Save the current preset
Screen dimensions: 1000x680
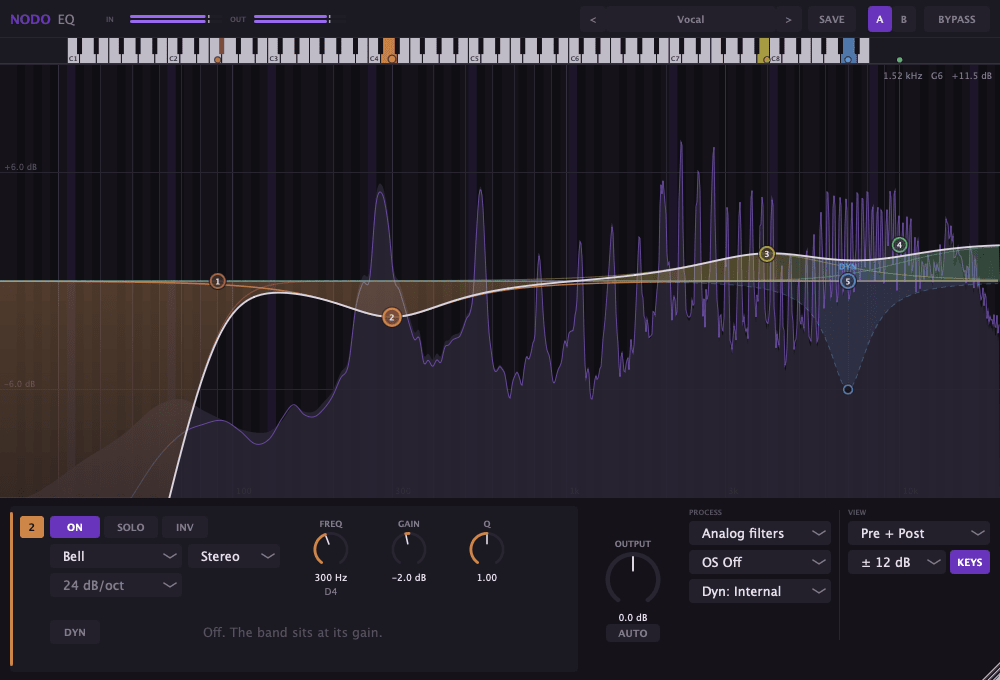click(832, 20)
